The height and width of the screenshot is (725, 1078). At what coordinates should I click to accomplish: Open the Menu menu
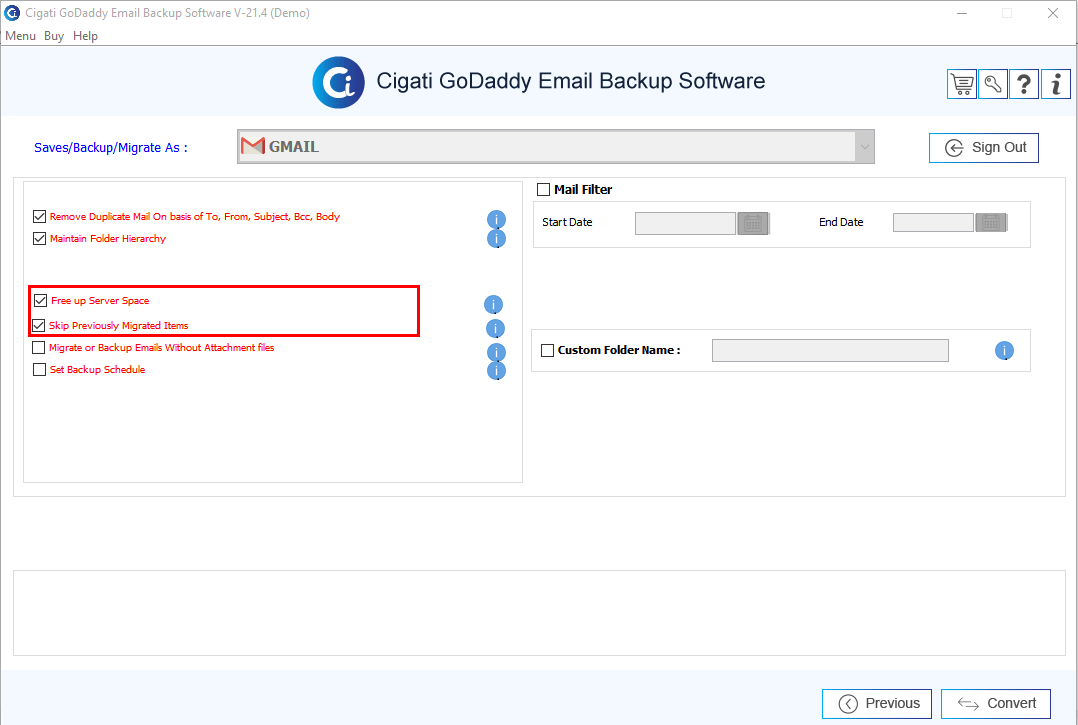coord(20,36)
